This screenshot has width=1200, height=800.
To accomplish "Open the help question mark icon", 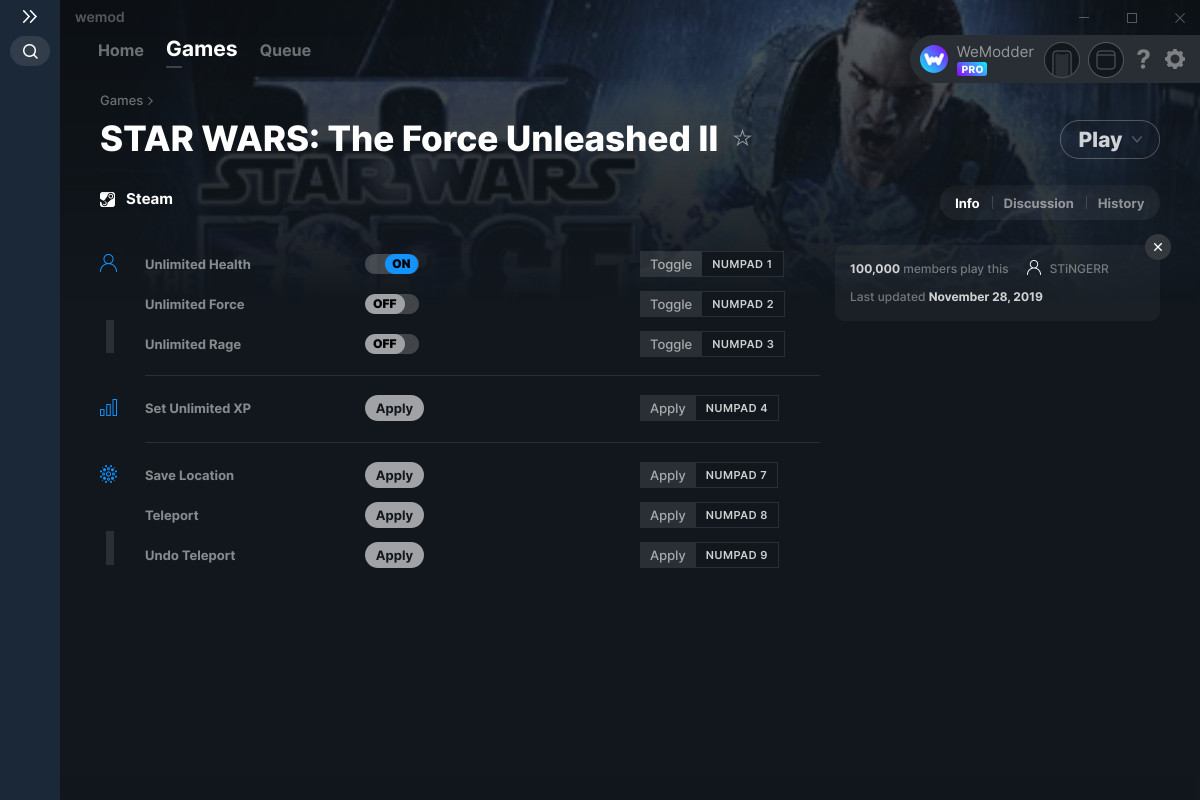I will pos(1143,60).
